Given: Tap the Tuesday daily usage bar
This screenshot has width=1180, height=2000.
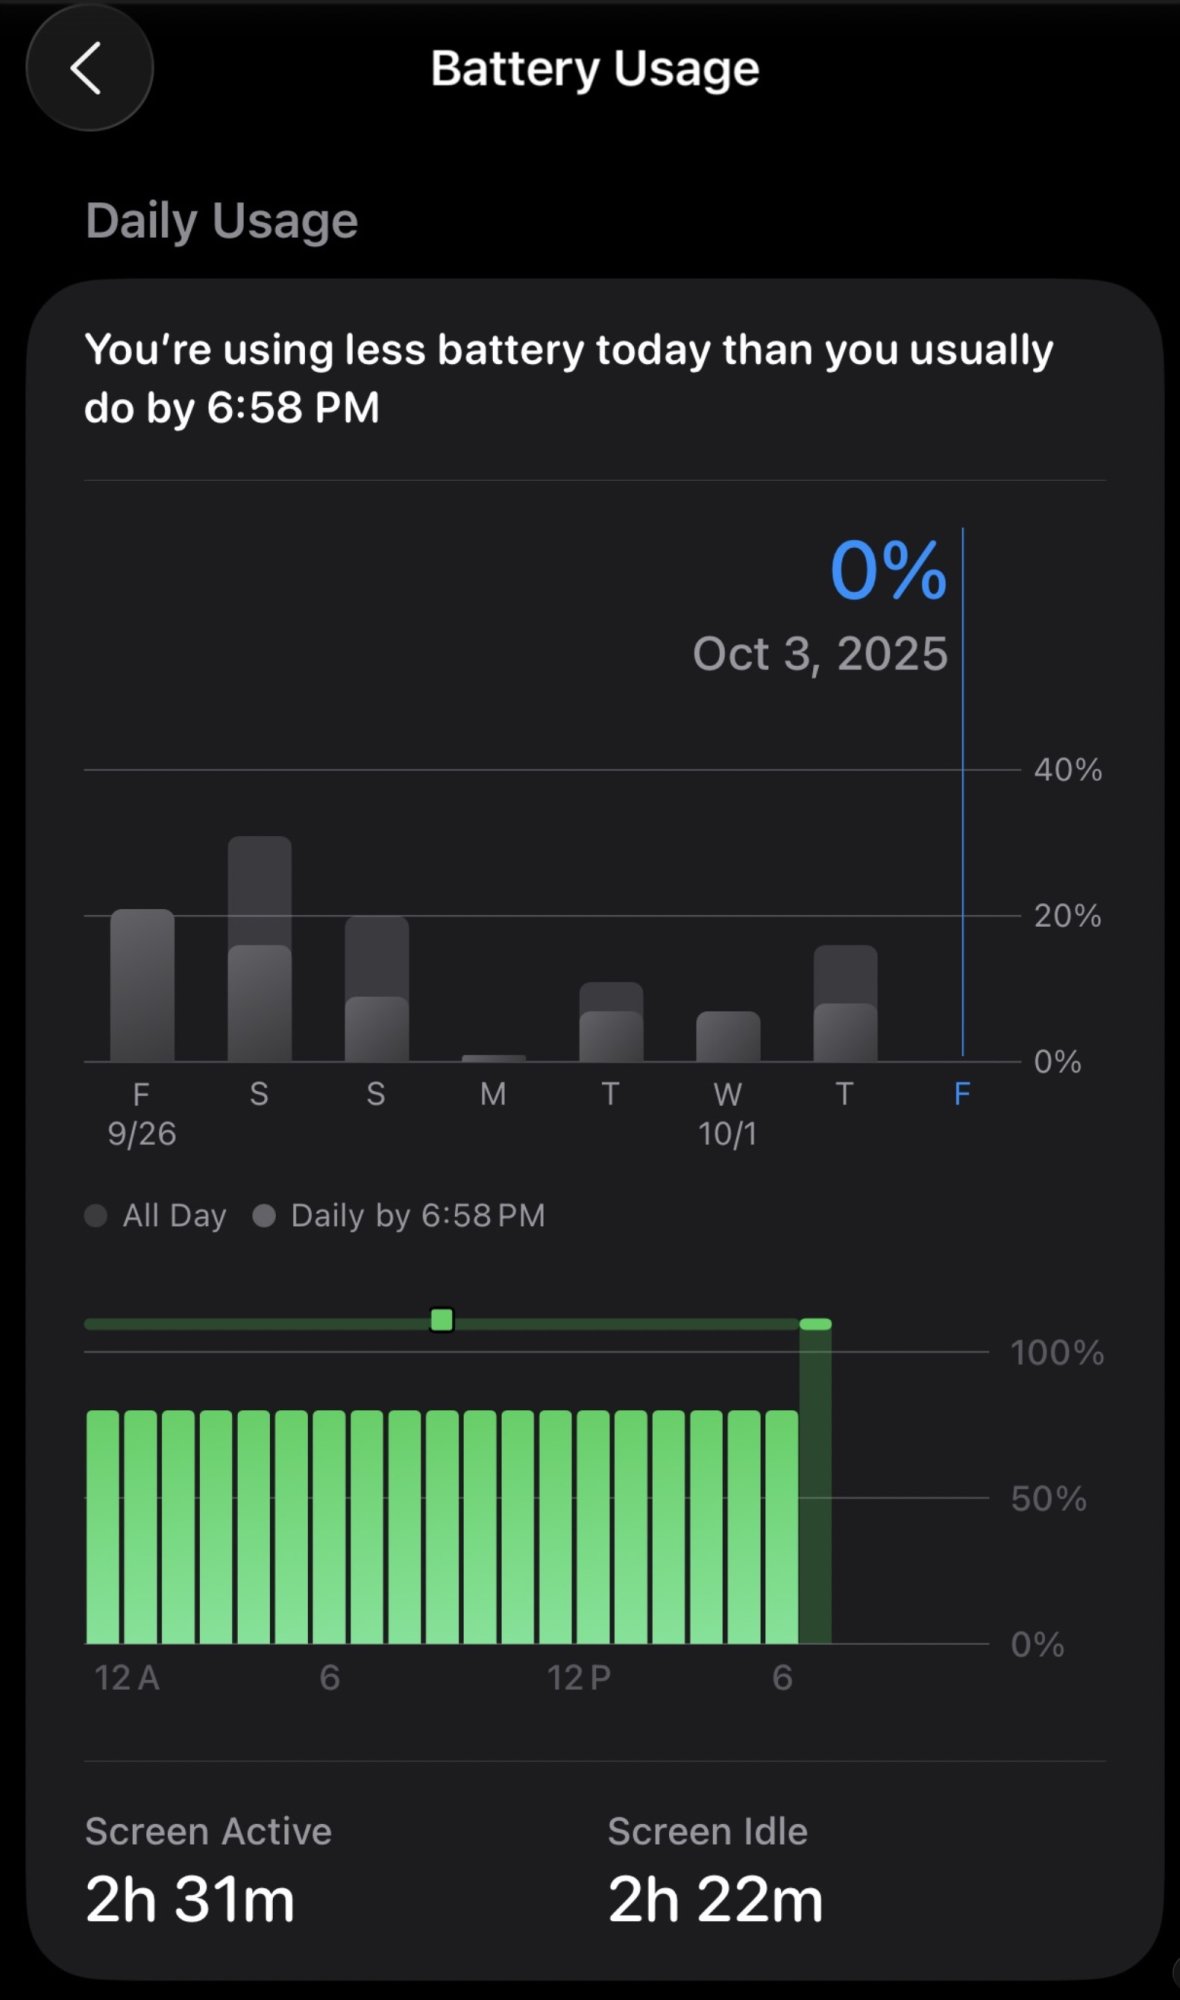Looking at the screenshot, I should [610, 1022].
